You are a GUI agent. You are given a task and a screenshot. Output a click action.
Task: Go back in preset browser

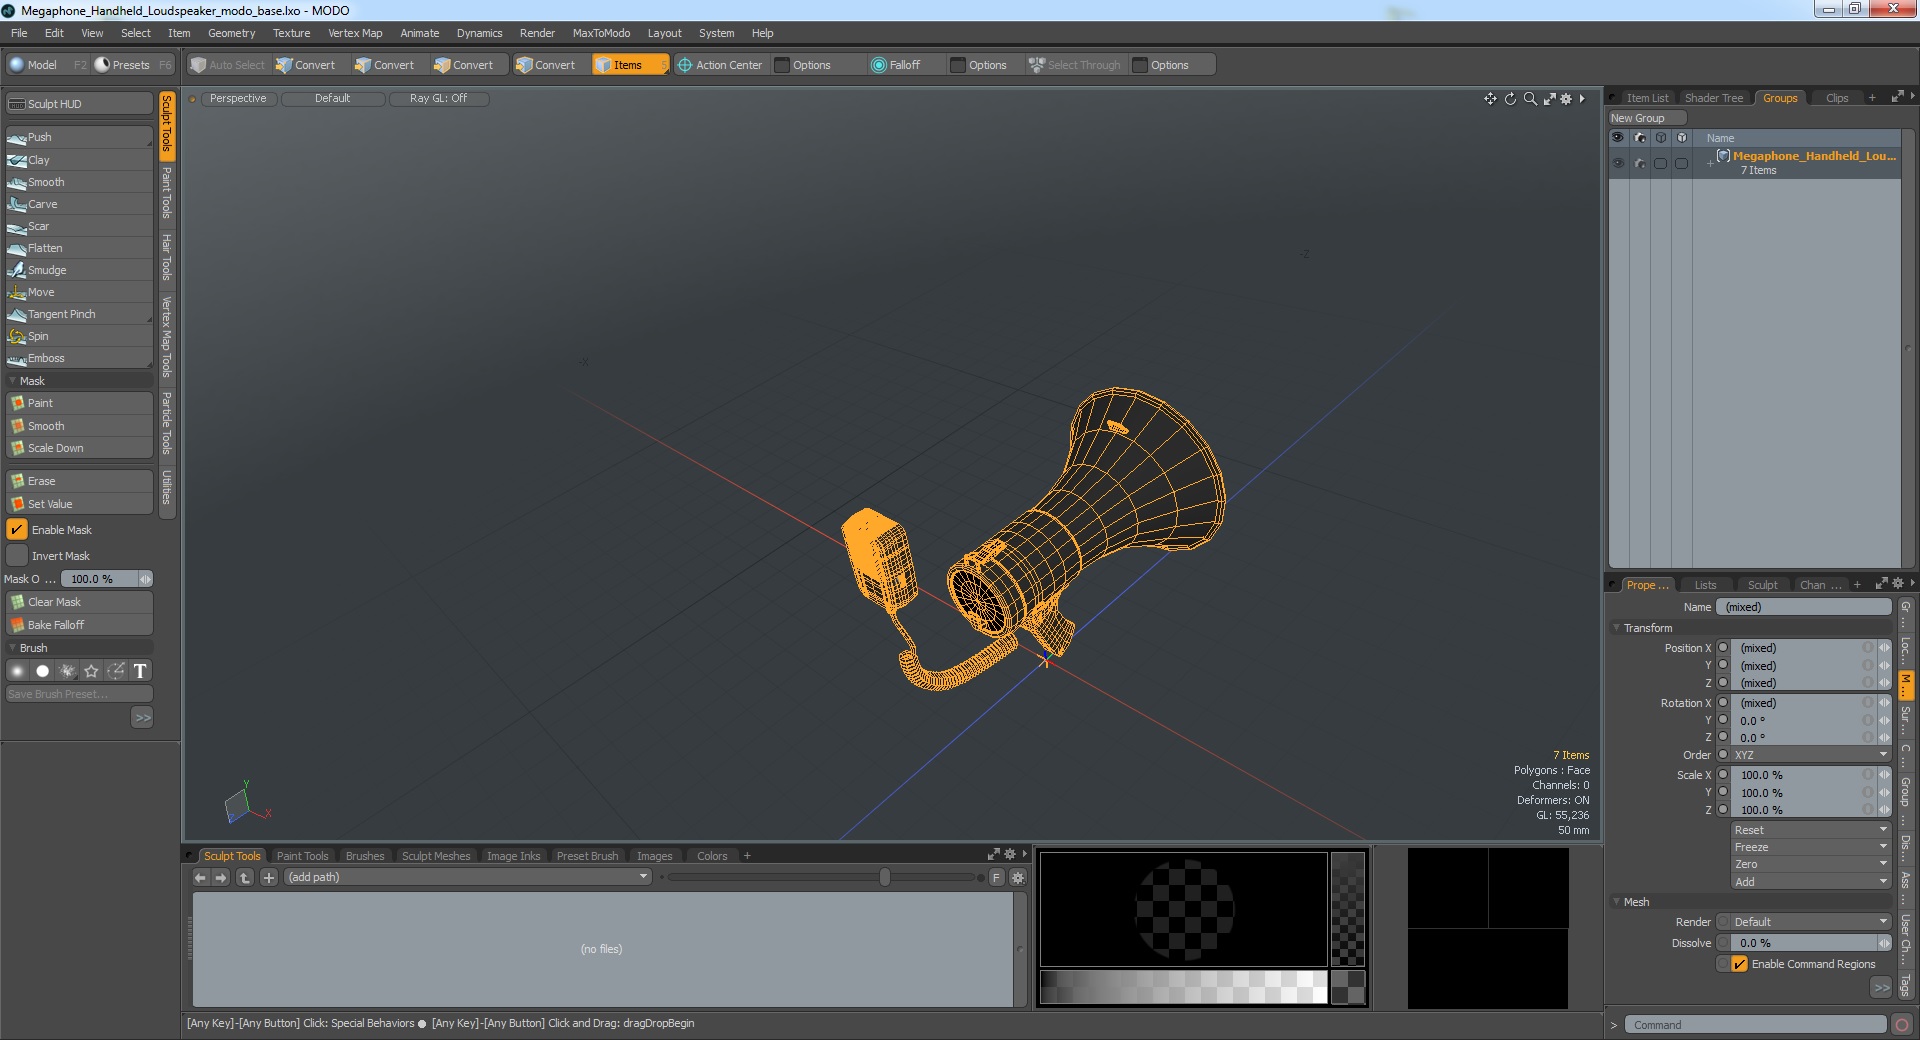point(200,877)
